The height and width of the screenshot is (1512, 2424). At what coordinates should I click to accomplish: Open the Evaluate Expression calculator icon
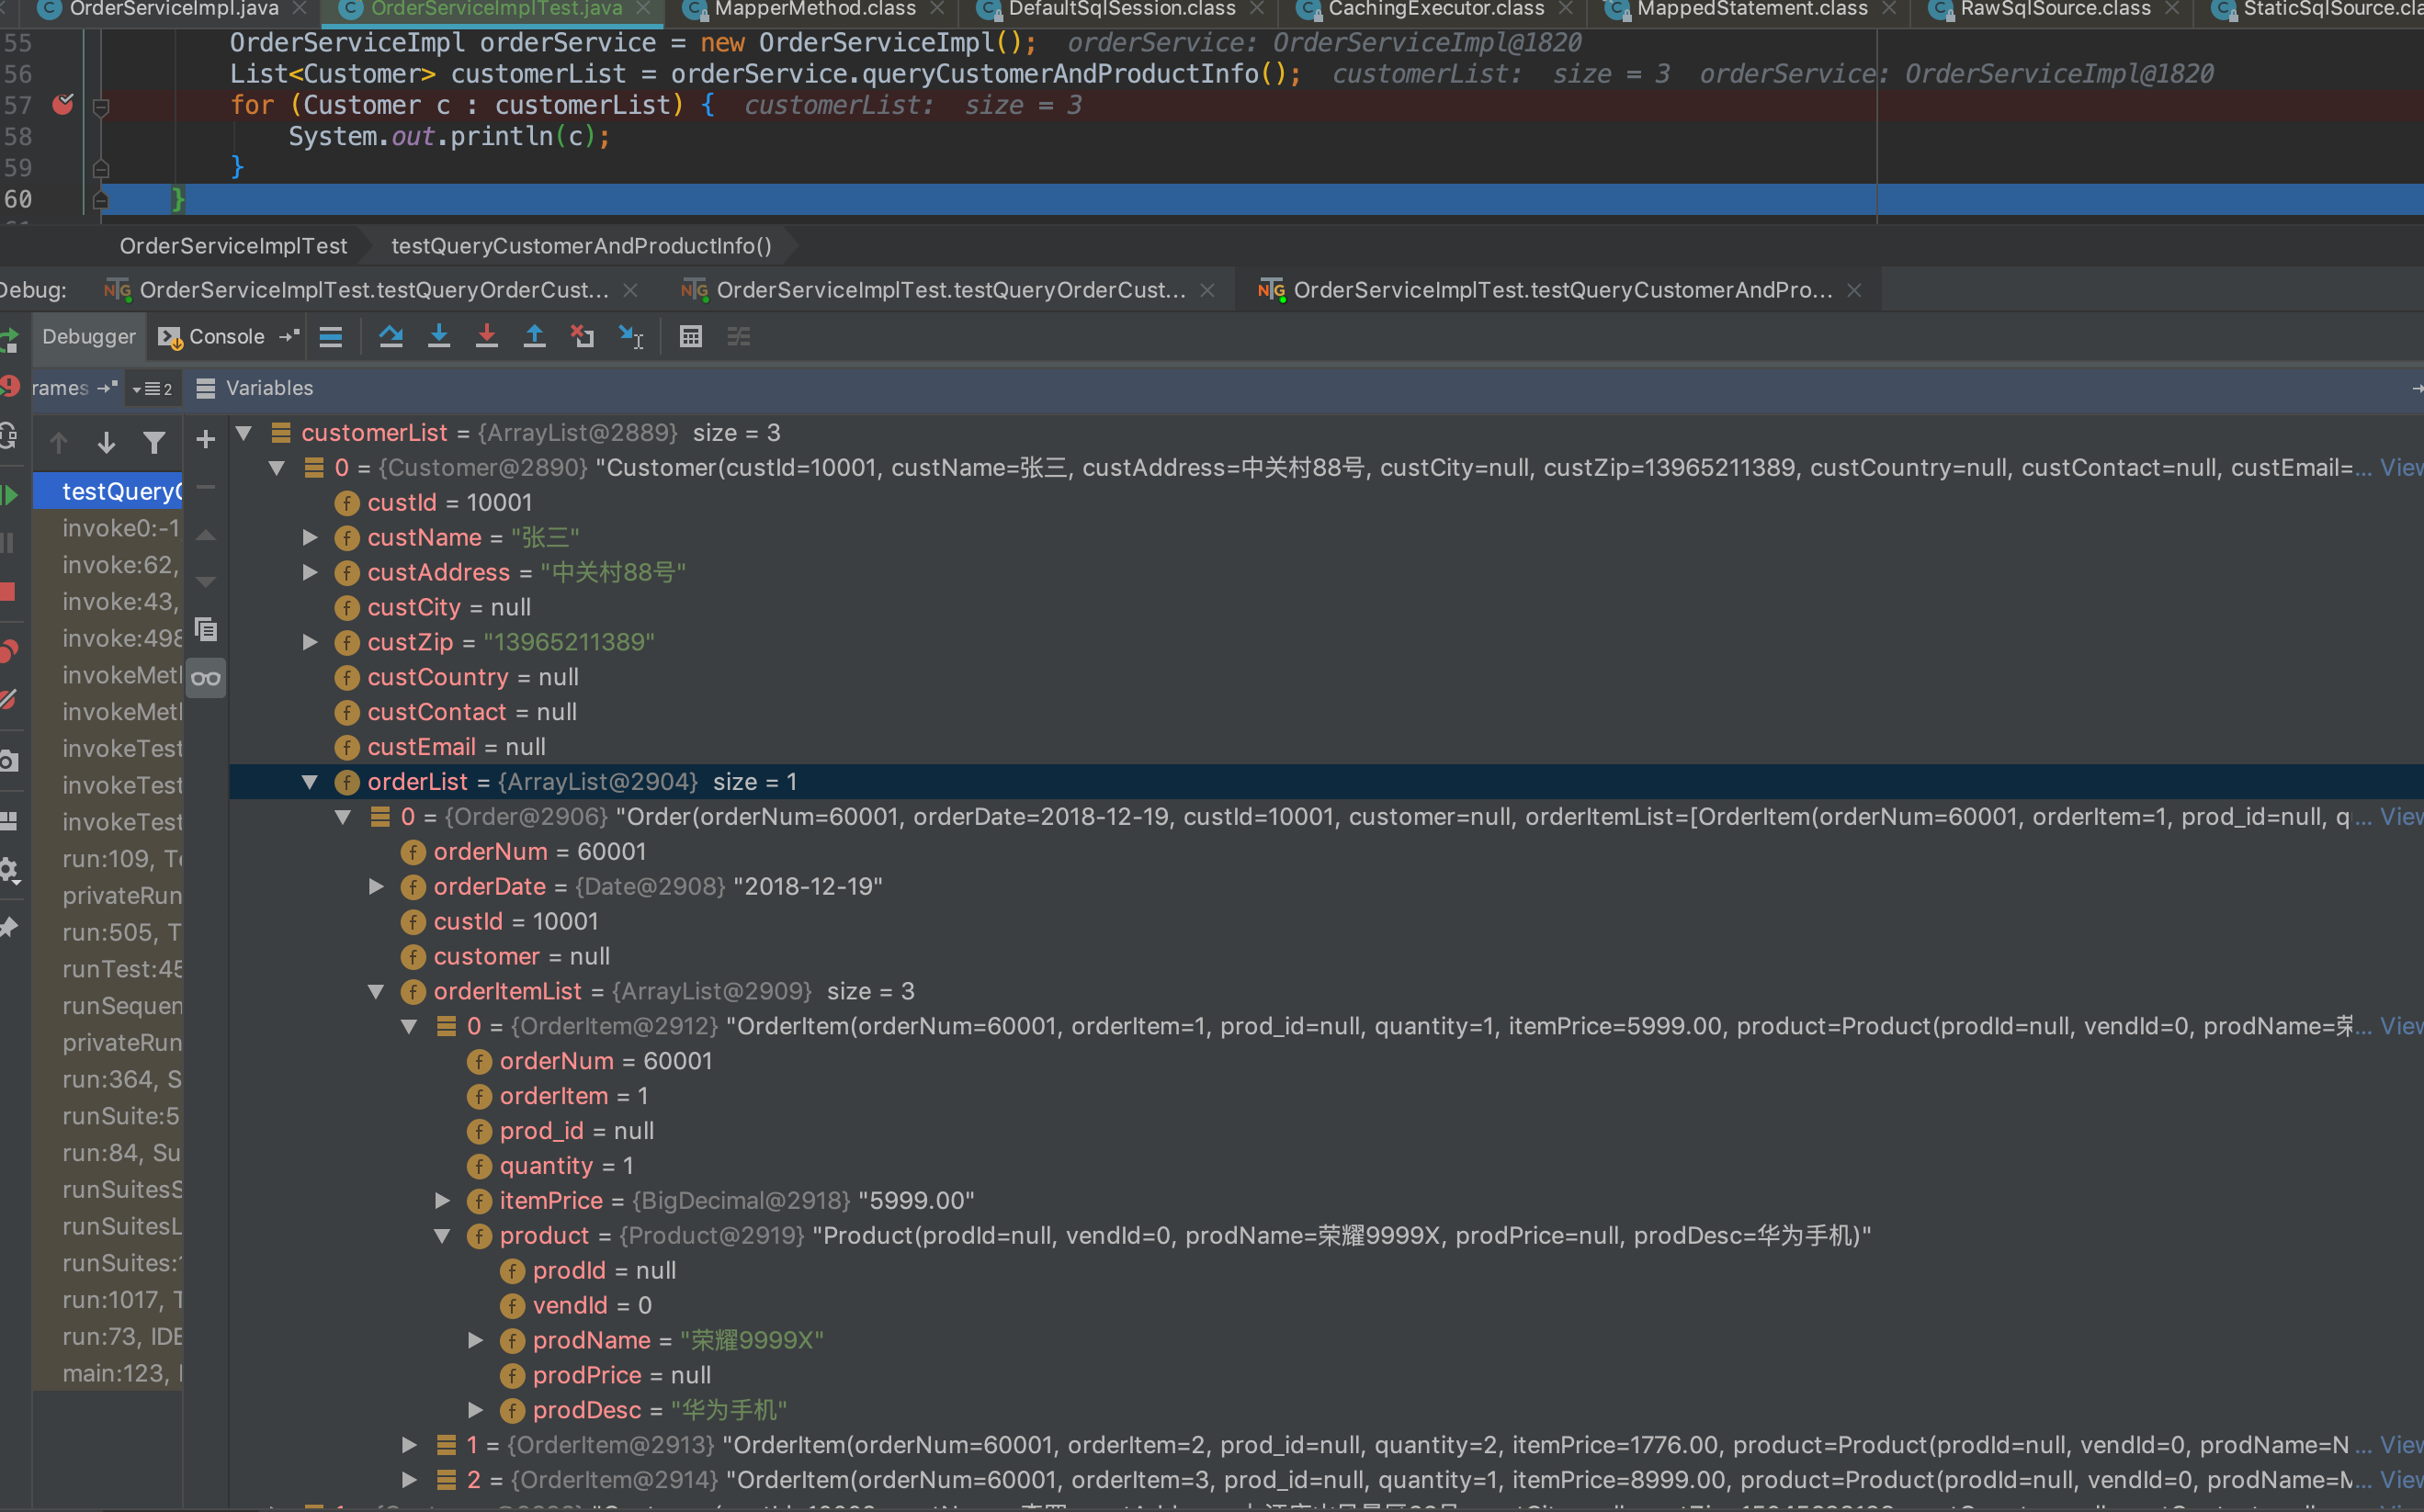click(x=690, y=336)
